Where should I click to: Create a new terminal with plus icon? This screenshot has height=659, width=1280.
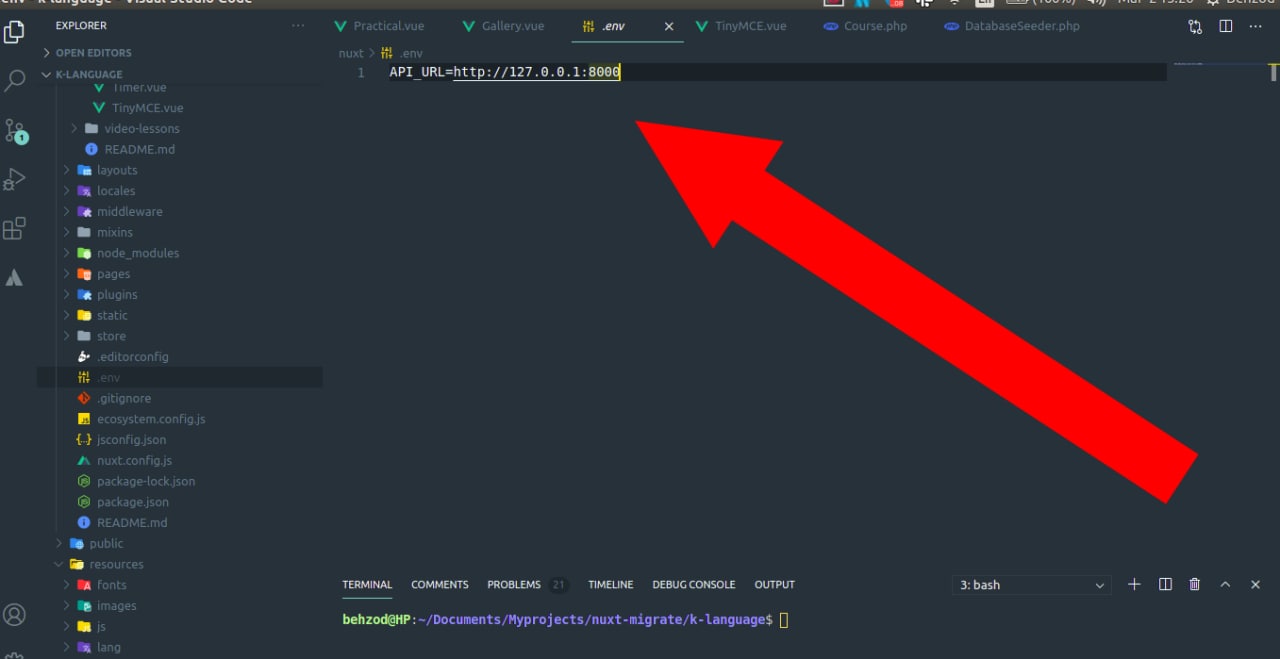tap(1134, 584)
